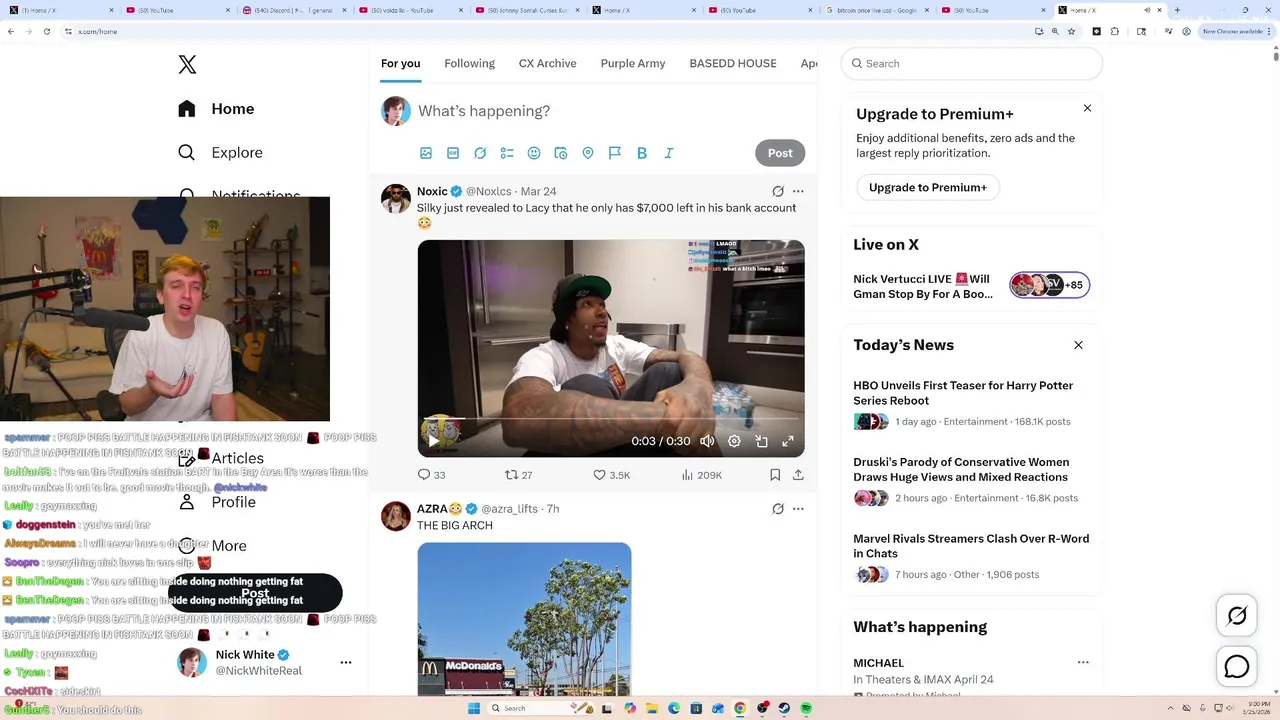Viewport: 1280px width, 720px height.
Task: Open the McDonald's image in AZRA's post
Action: click(x=524, y=619)
